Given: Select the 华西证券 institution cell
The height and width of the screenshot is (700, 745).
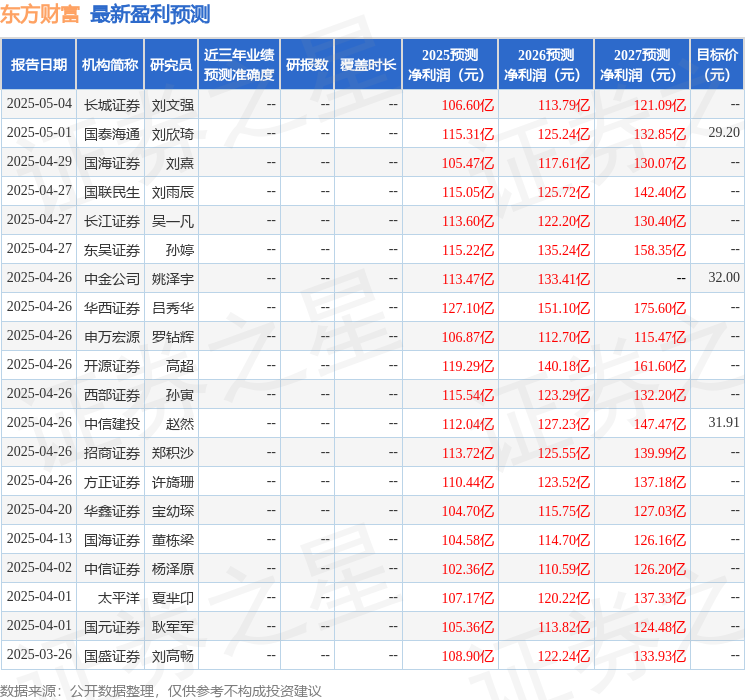Looking at the screenshot, I should pyautogui.click(x=112, y=308).
